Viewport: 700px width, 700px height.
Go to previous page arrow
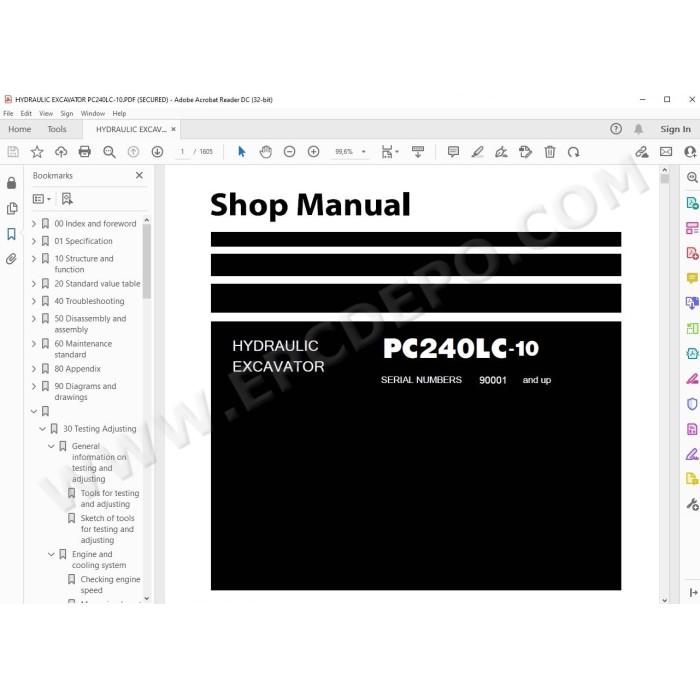click(133, 152)
